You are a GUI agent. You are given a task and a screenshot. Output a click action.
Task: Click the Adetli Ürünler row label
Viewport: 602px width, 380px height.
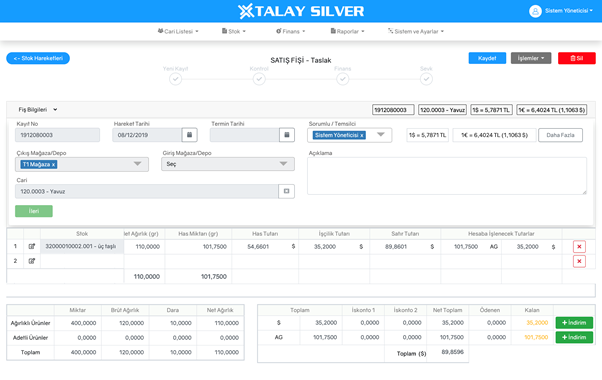pos(30,338)
